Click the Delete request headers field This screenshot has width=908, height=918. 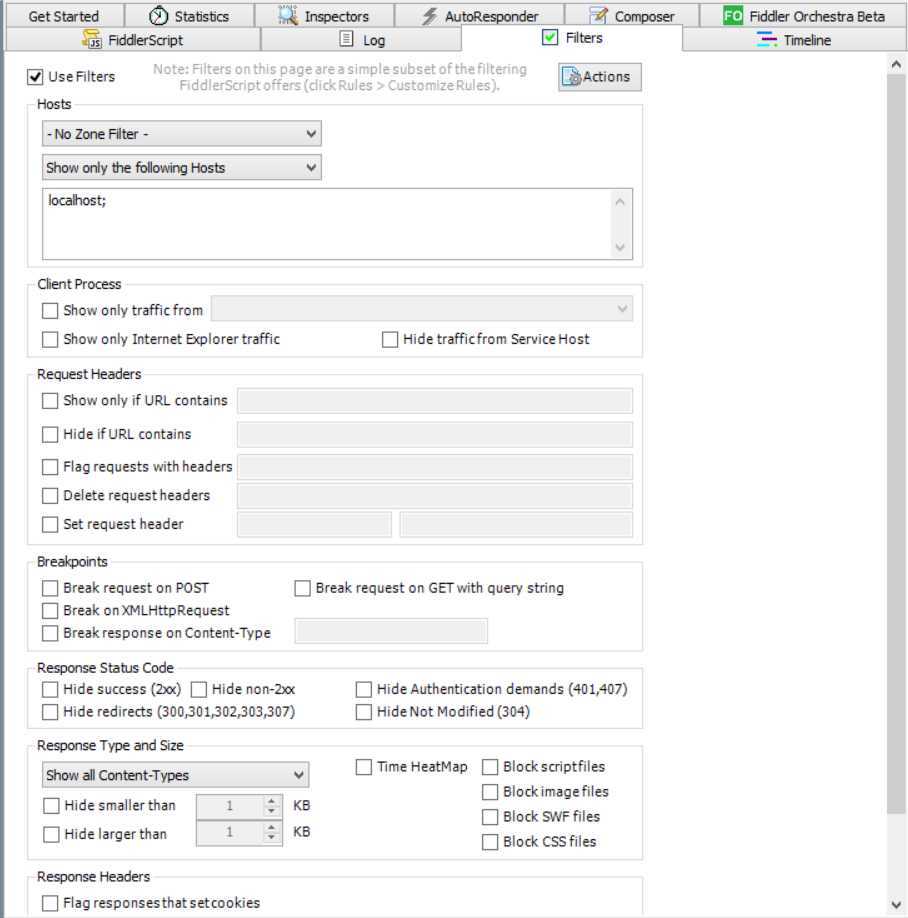(434, 496)
